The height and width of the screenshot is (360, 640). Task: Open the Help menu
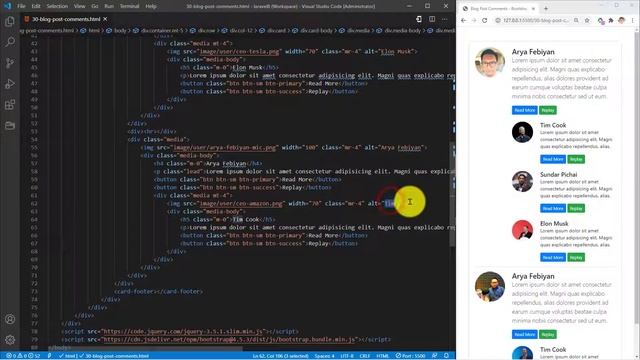[x=151, y=6]
